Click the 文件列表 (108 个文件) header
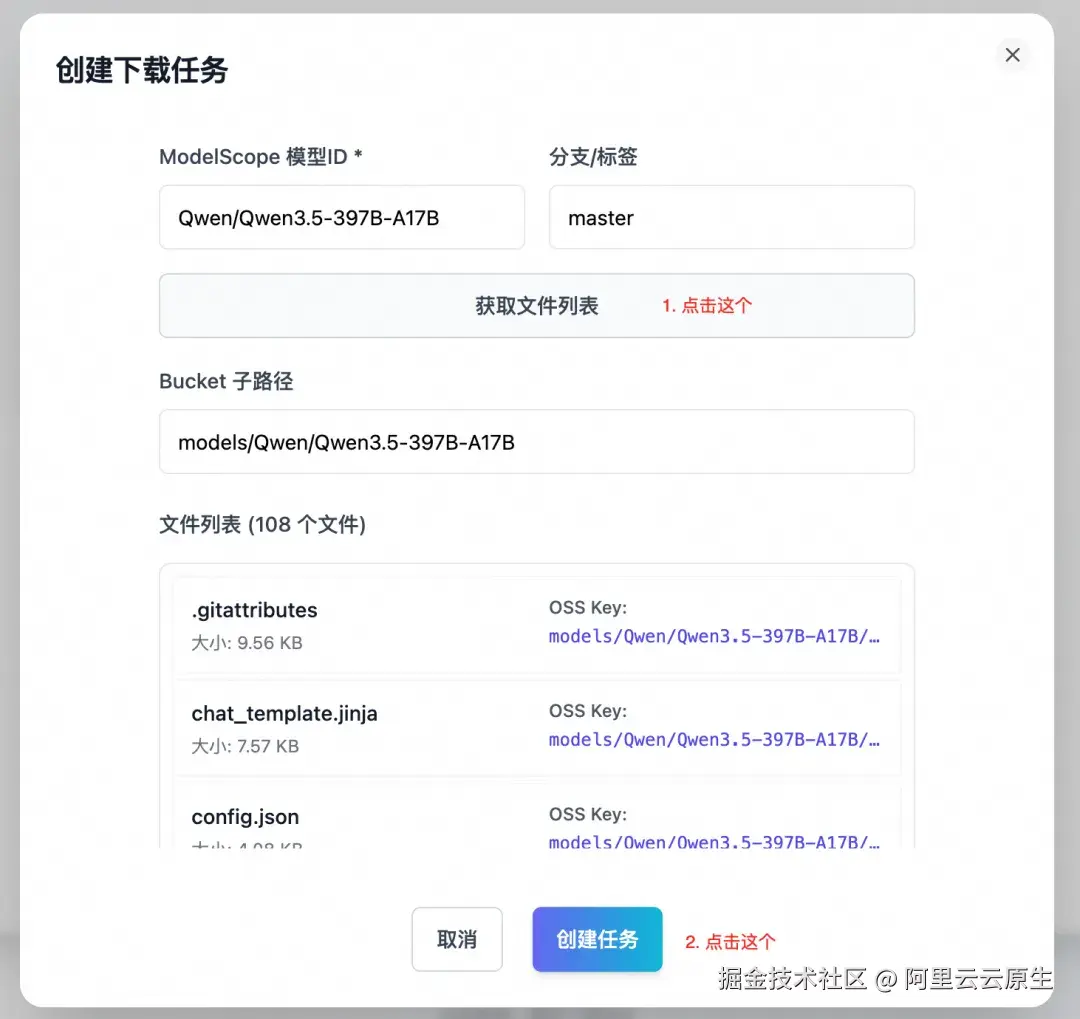 pyautogui.click(x=262, y=524)
